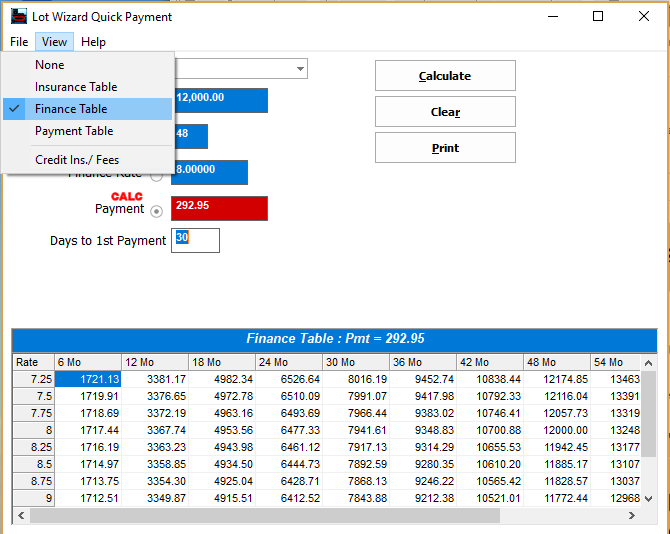The width and height of the screenshot is (670, 534).
Task: Click the cell with value 12000.00
Action: pos(557,430)
